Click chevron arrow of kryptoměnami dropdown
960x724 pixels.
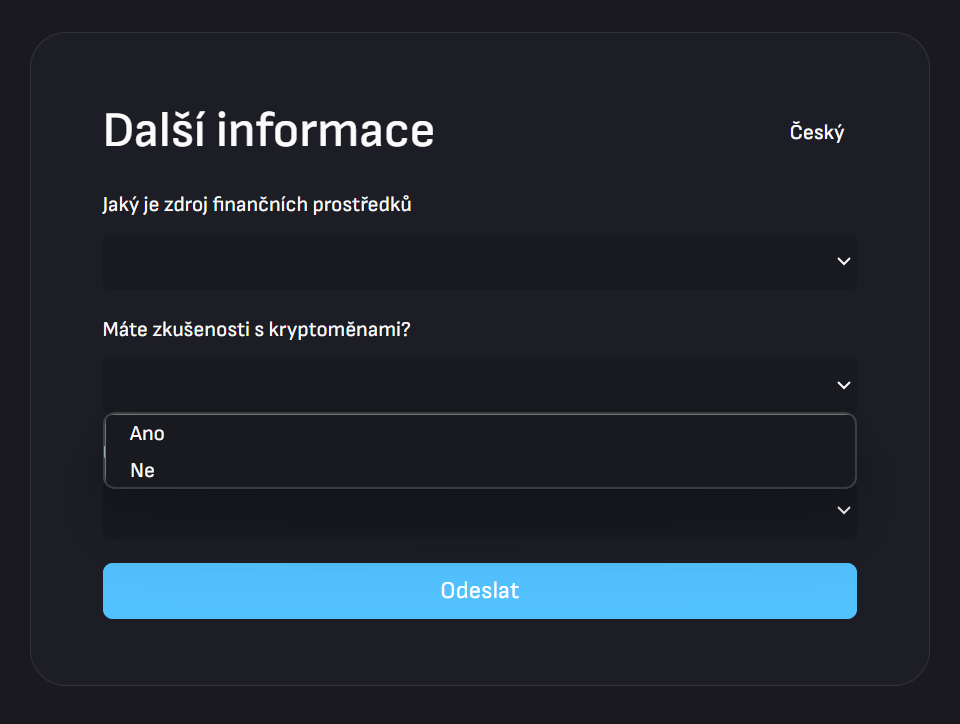point(843,385)
